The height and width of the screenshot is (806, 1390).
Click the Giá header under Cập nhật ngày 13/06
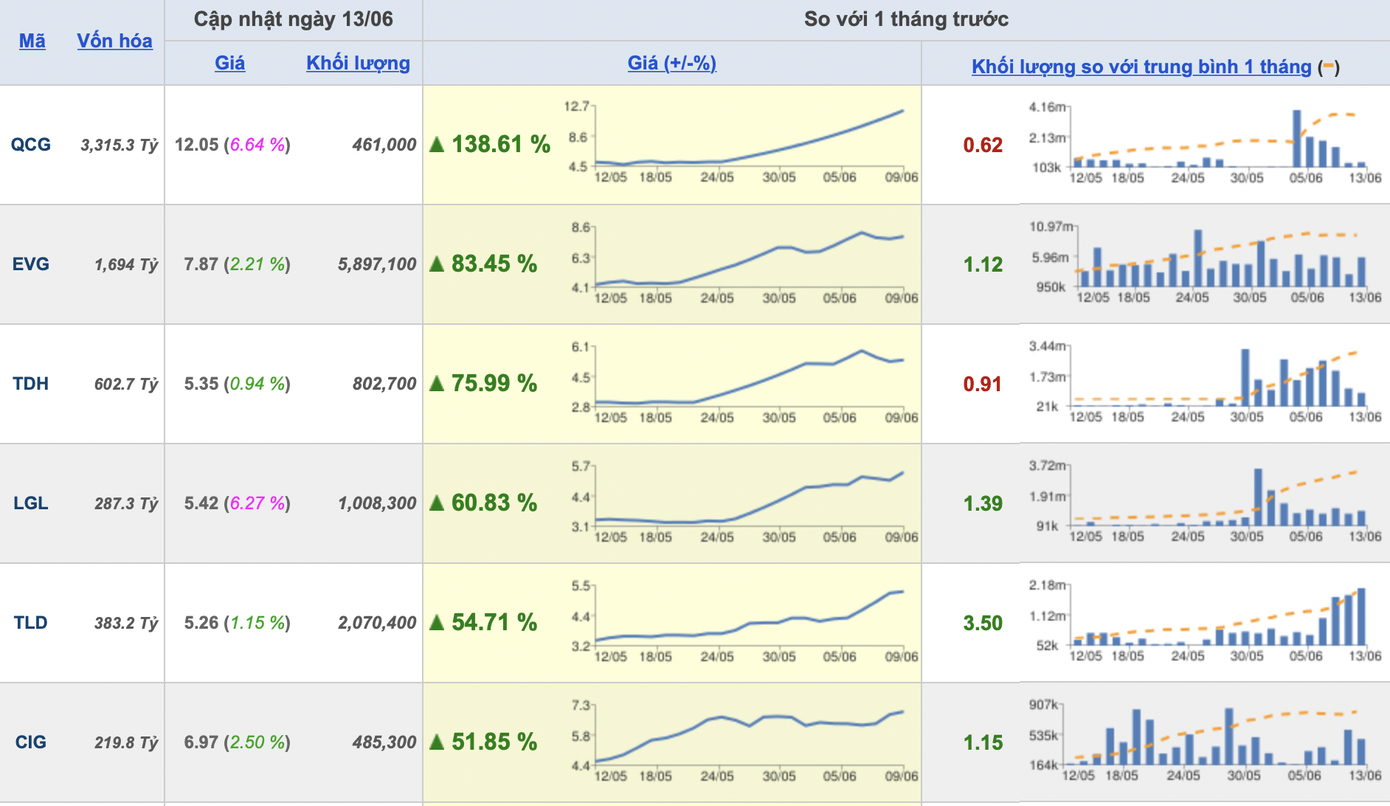pyautogui.click(x=230, y=63)
